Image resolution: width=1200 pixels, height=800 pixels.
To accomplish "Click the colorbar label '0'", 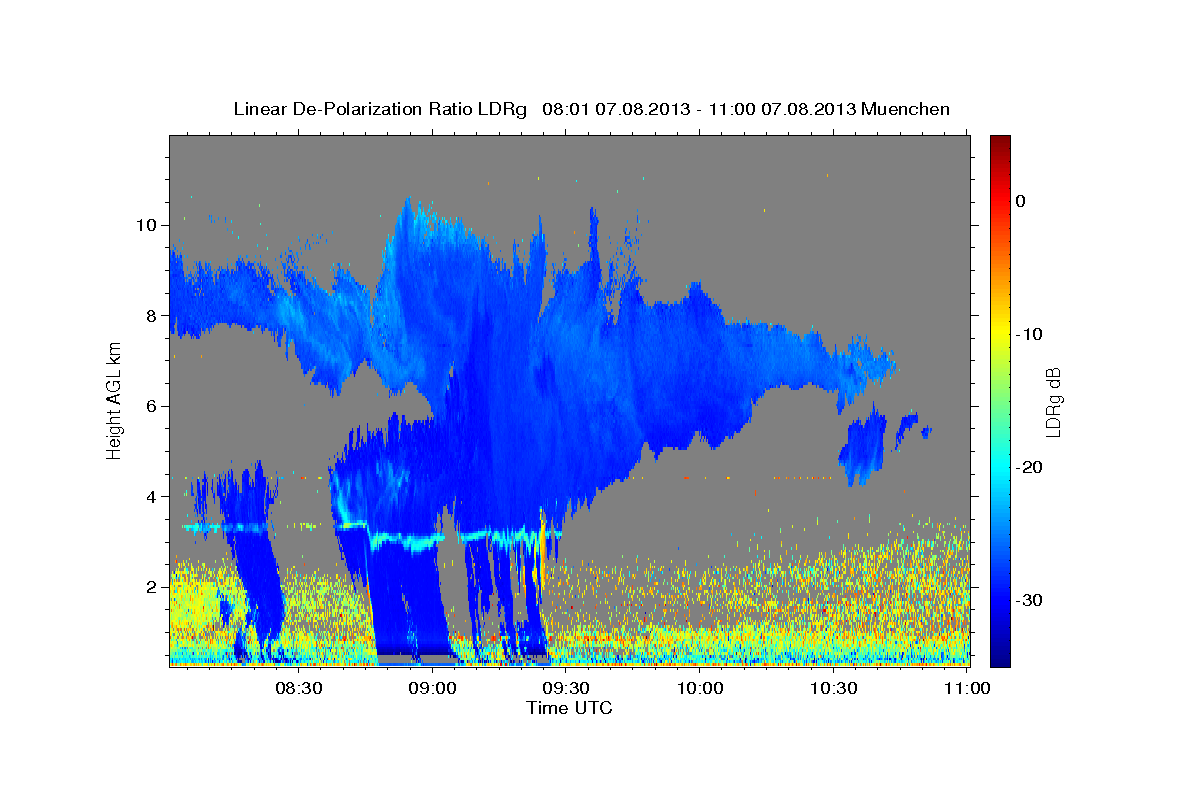I will coord(1021,201).
